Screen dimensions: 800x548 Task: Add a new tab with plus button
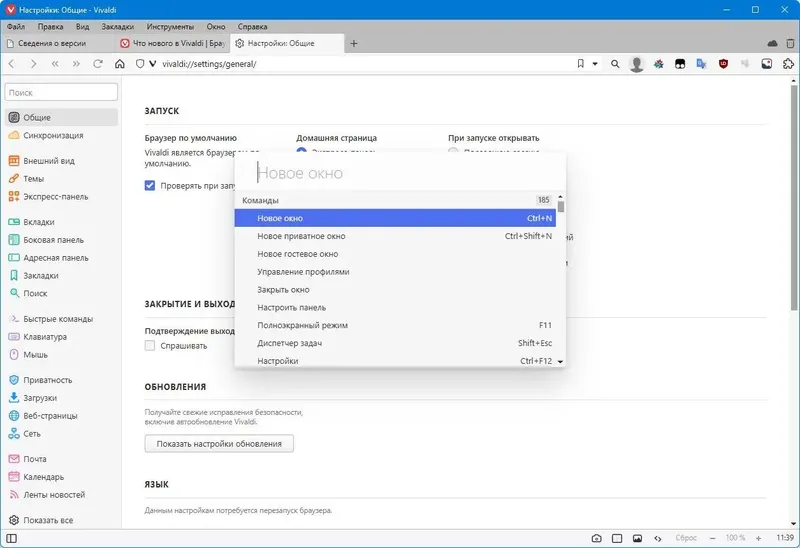click(x=354, y=43)
